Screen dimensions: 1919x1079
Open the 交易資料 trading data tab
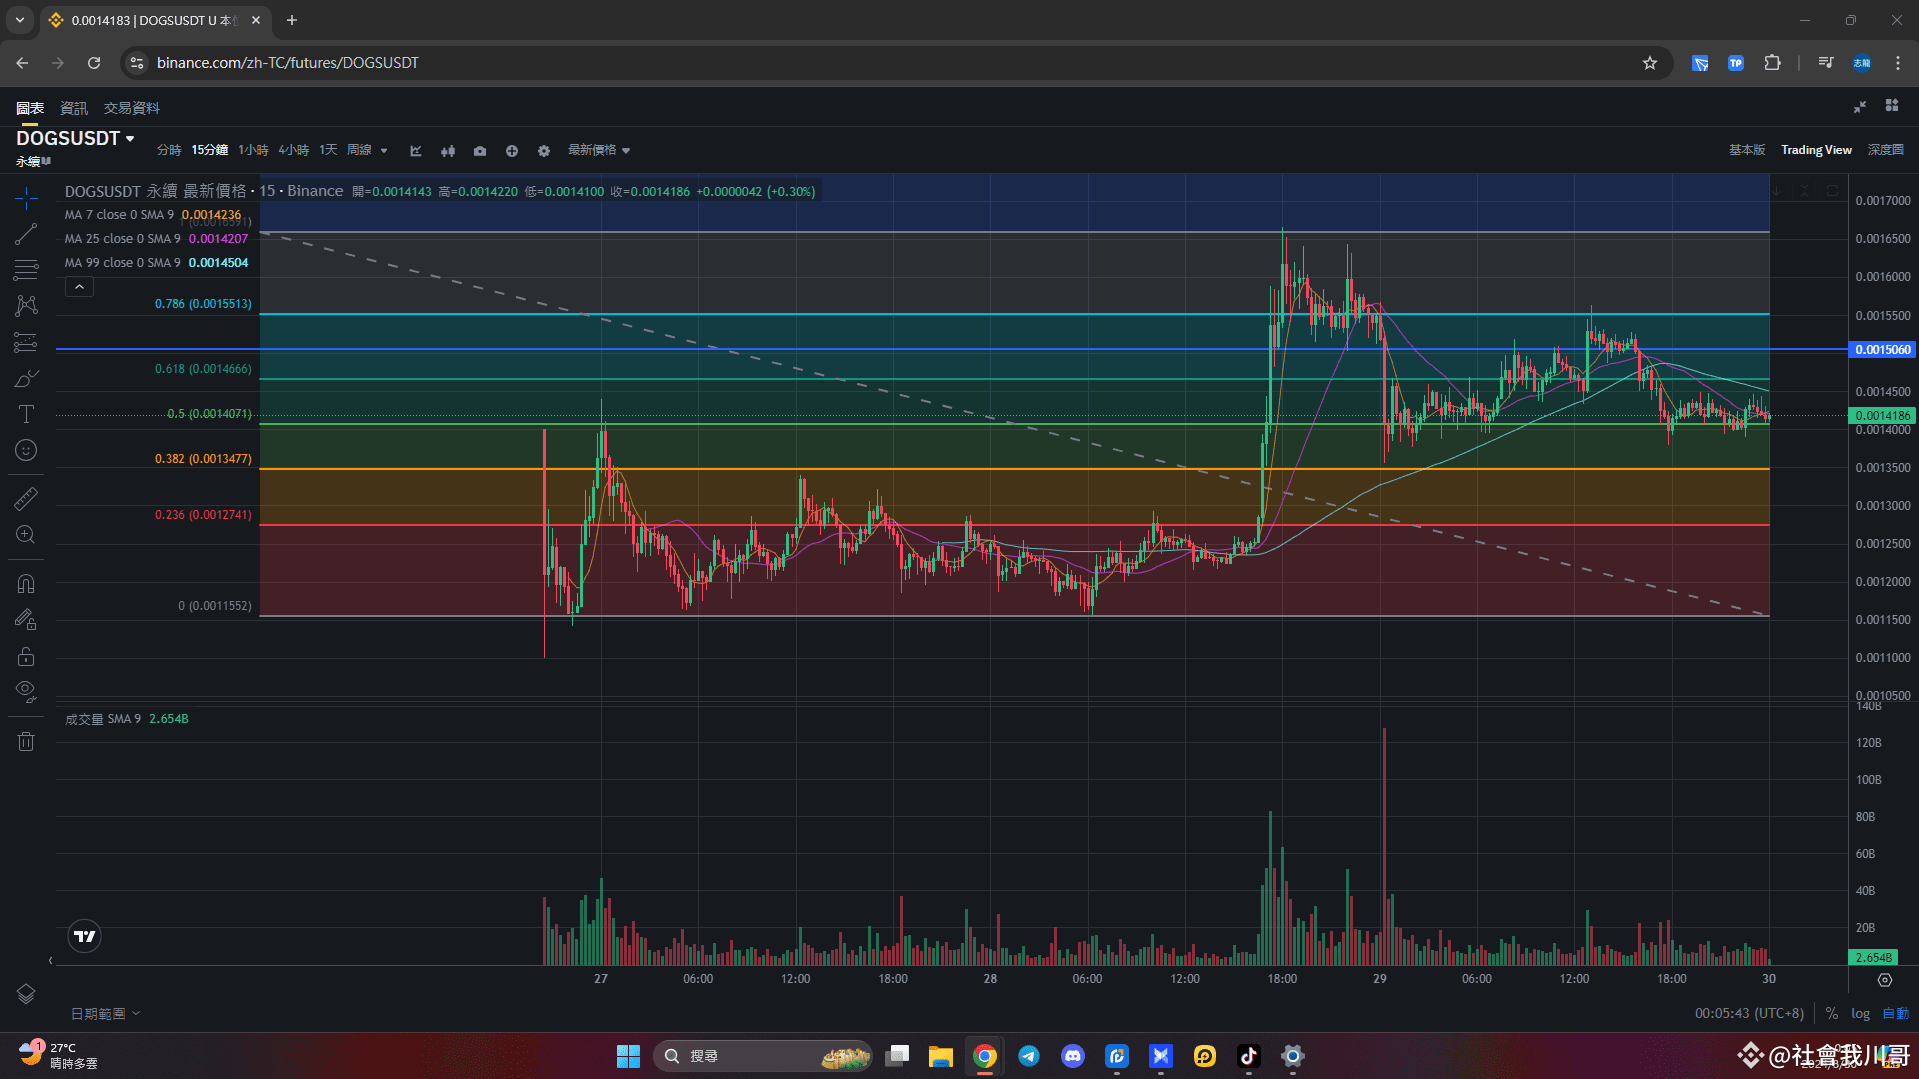(x=131, y=107)
